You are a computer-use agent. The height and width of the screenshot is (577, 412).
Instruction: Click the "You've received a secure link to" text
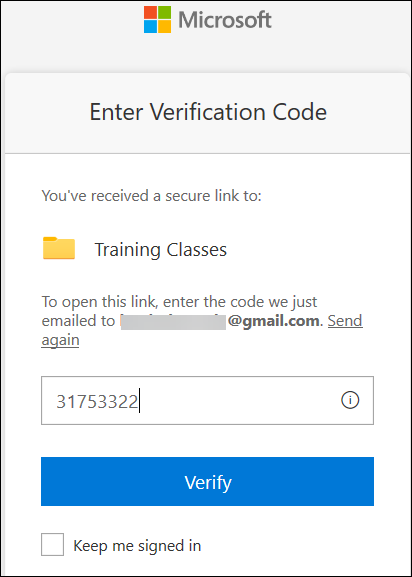pos(152,195)
